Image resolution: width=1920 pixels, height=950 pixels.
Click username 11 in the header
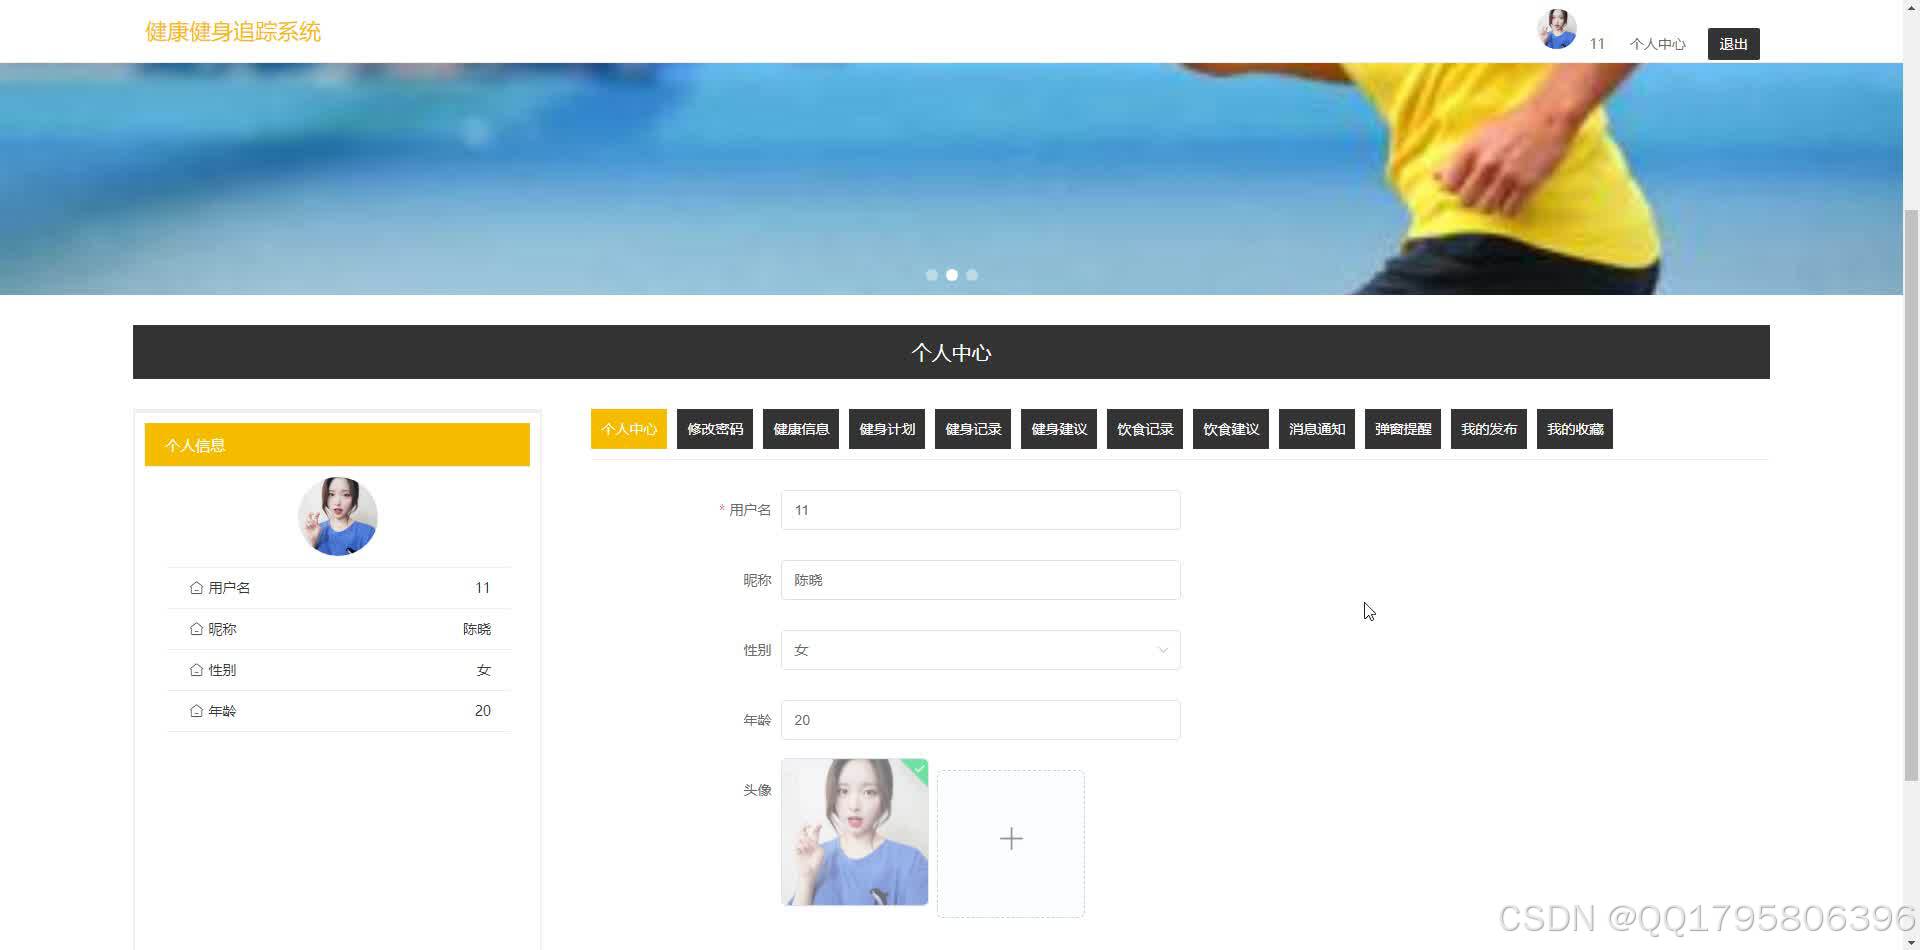point(1597,44)
